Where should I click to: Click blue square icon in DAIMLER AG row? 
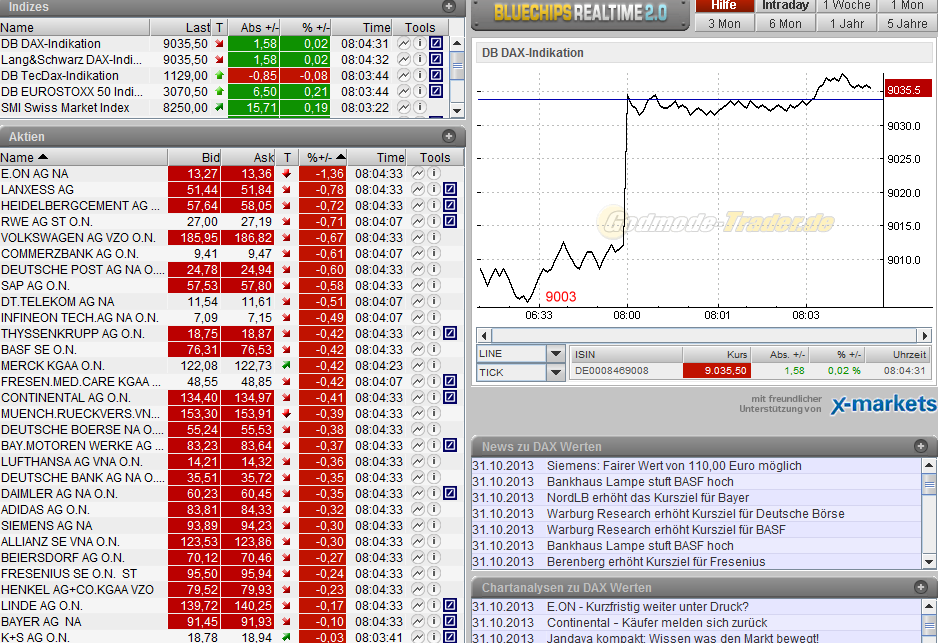[x=450, y=493]
